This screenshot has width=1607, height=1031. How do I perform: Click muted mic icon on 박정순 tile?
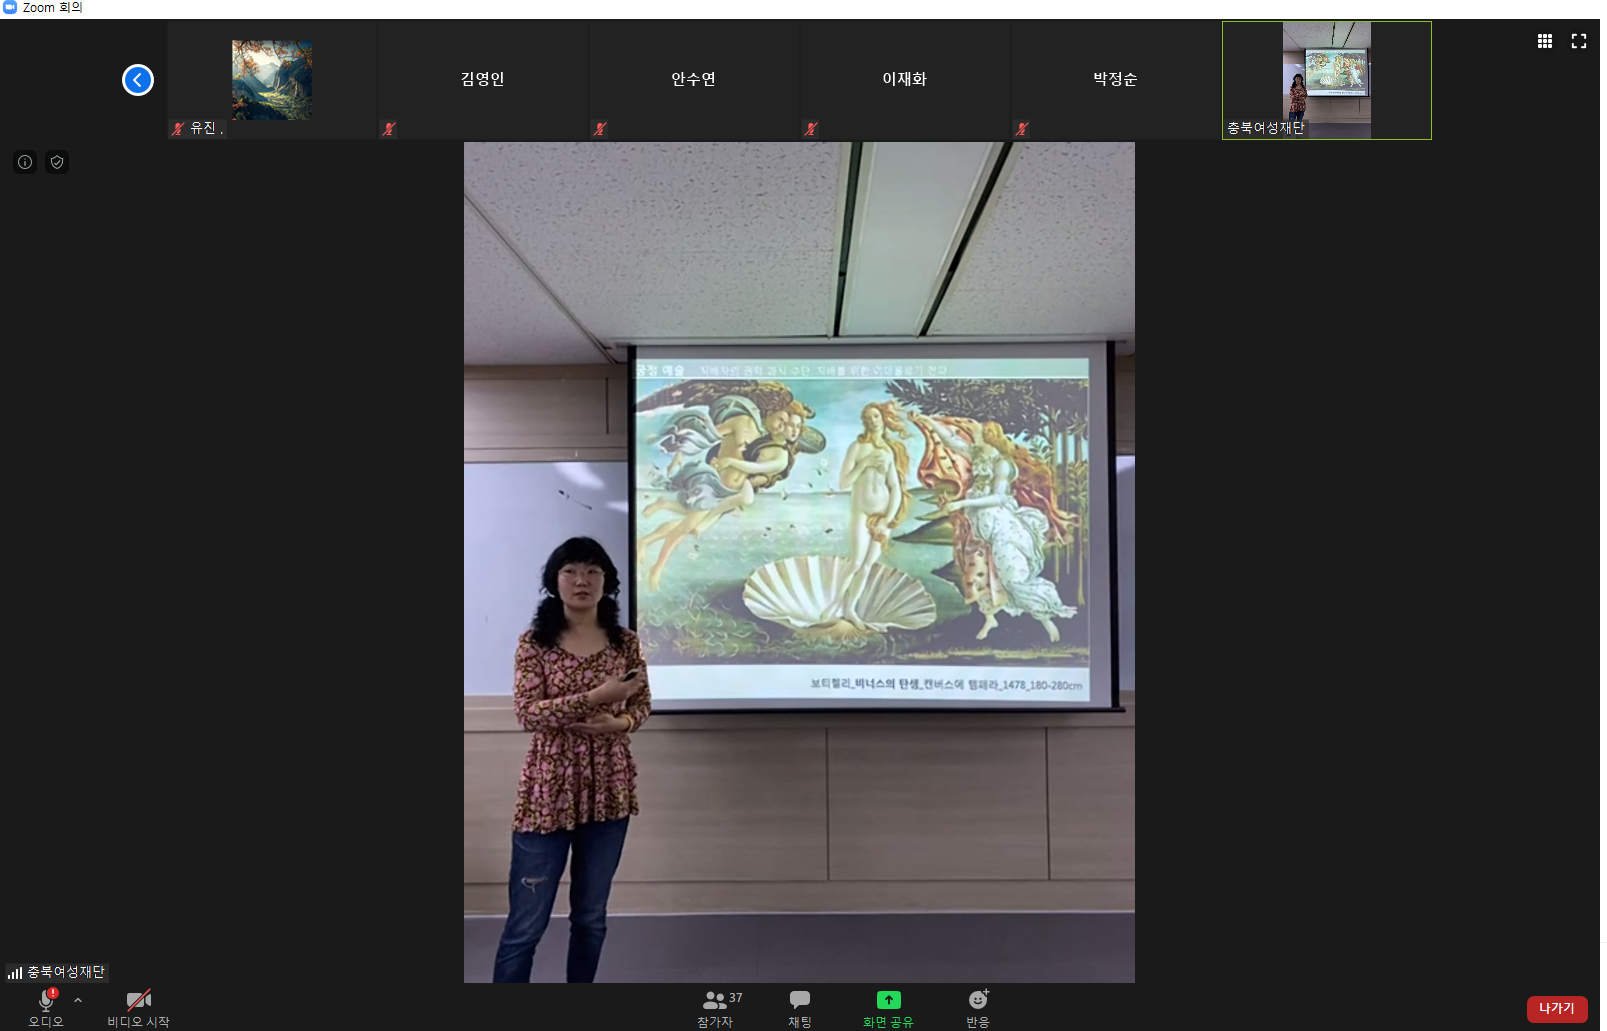coord(1022,129)
